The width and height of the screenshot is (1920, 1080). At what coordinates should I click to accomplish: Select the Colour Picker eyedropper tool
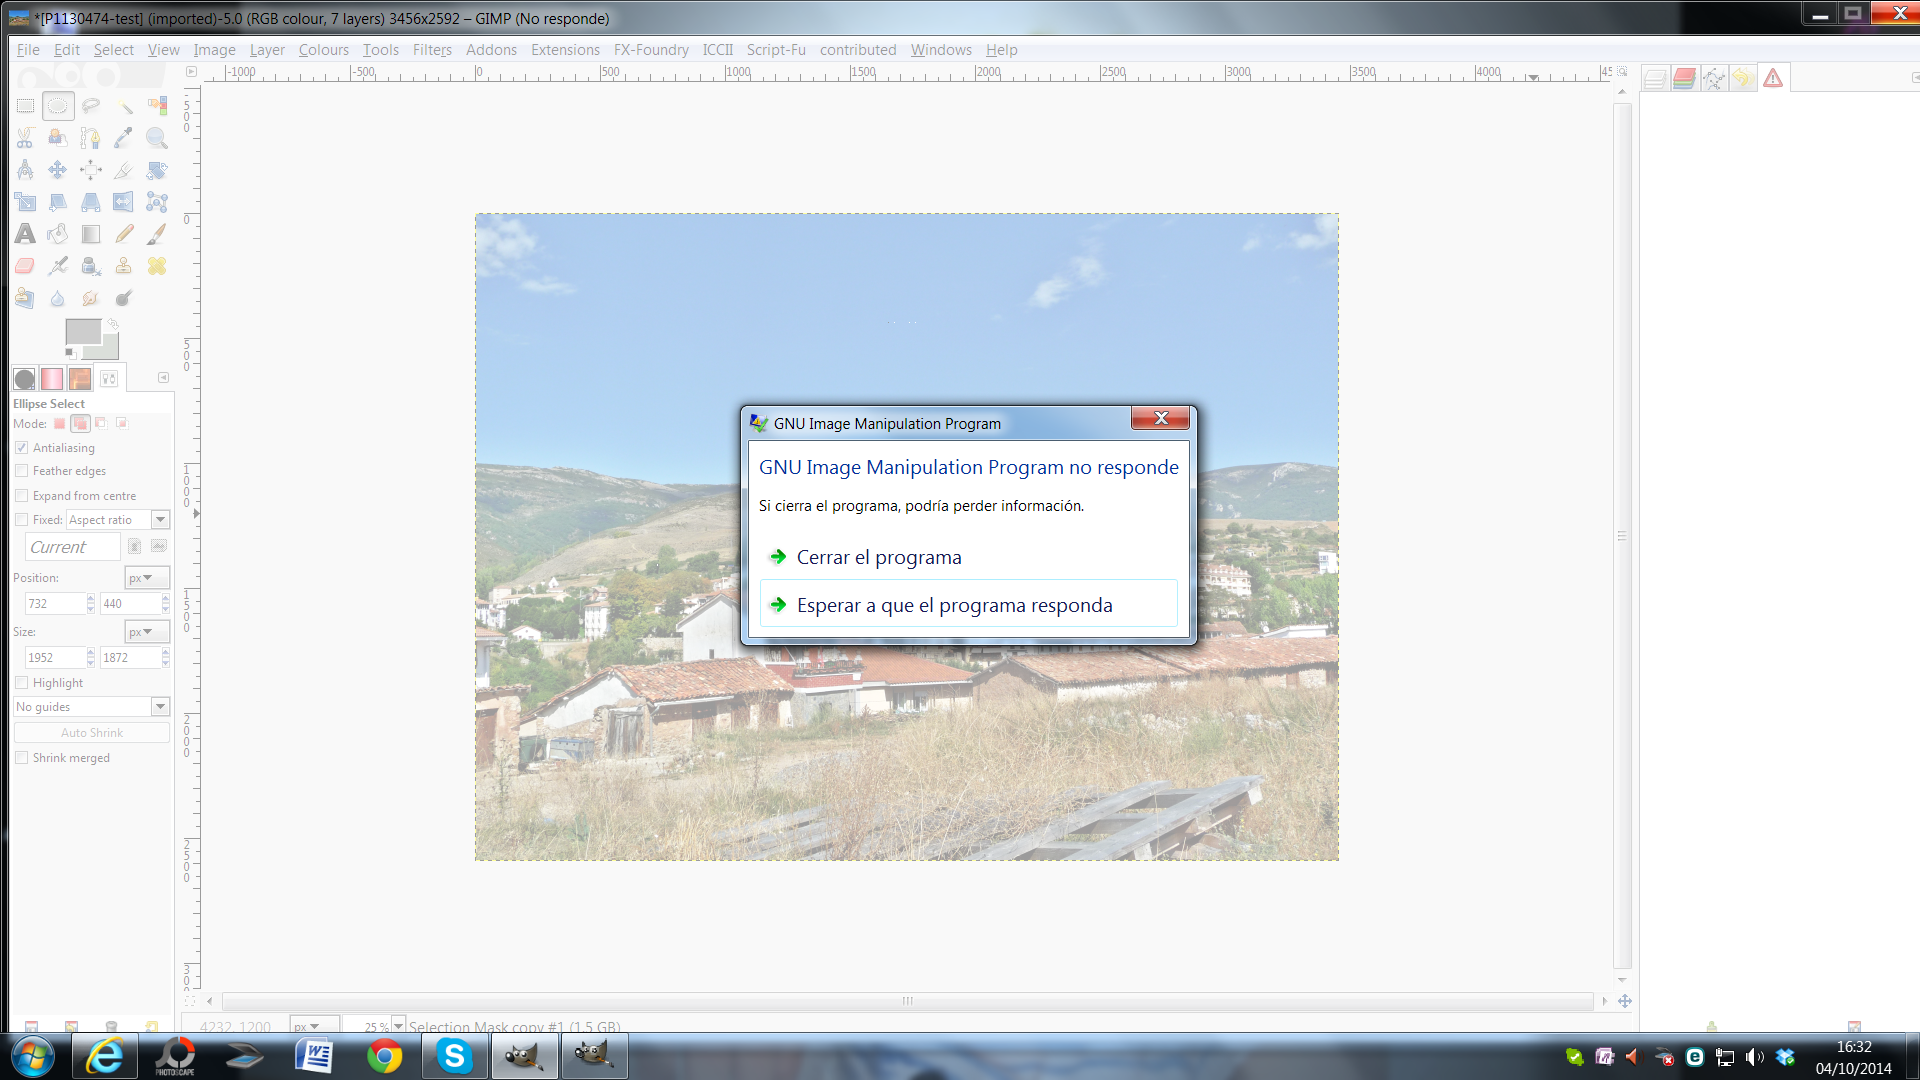point(124,138)
